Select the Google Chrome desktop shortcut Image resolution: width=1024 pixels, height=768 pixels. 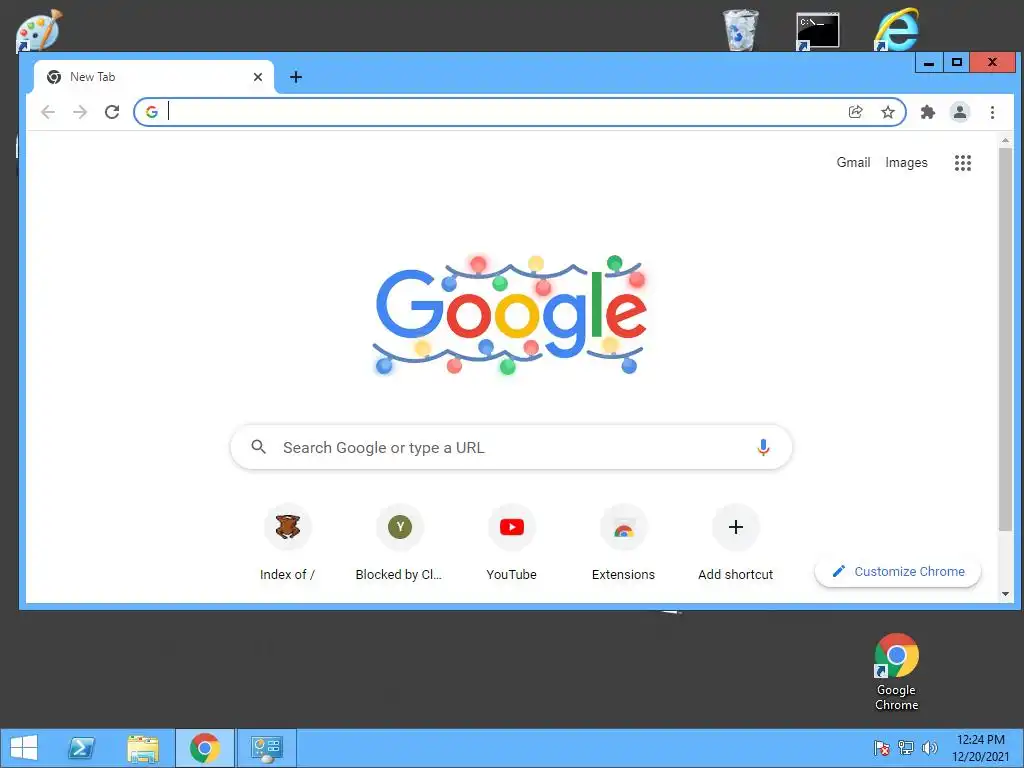pos(896,672)
